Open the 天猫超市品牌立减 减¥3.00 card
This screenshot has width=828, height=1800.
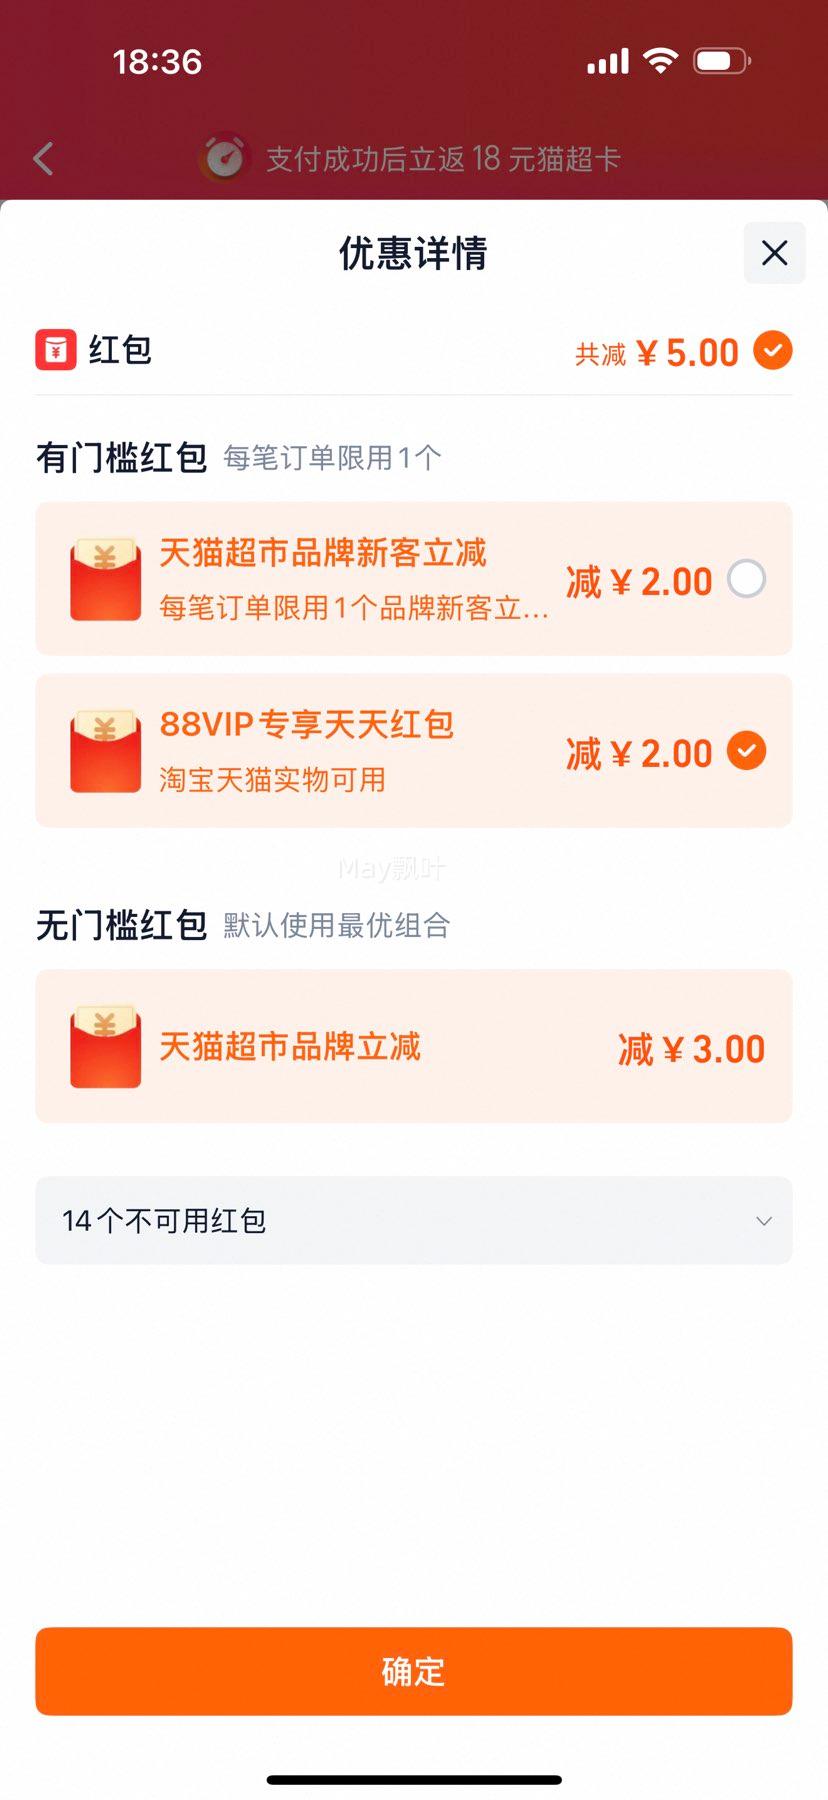[414, 1046]
